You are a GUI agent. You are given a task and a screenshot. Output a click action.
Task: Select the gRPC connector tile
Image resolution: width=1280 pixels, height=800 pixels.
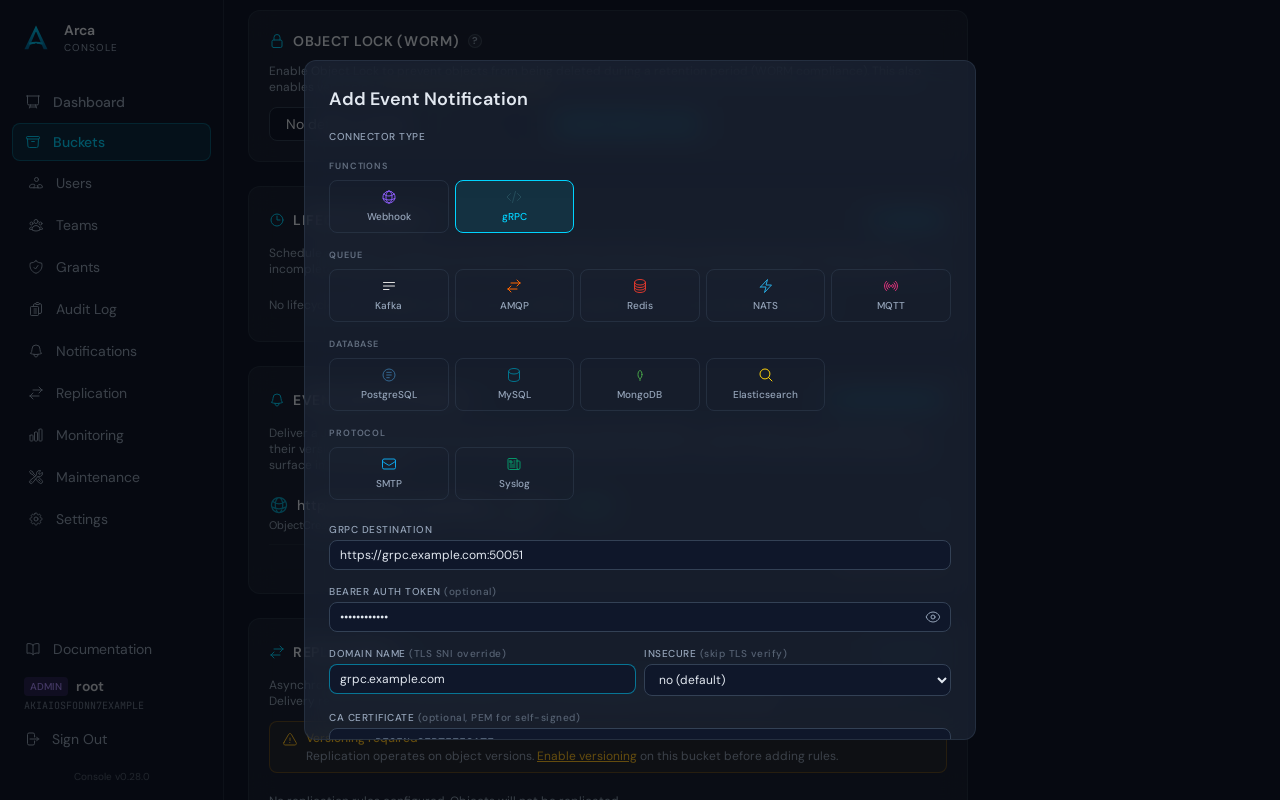(x=514, y=206)
